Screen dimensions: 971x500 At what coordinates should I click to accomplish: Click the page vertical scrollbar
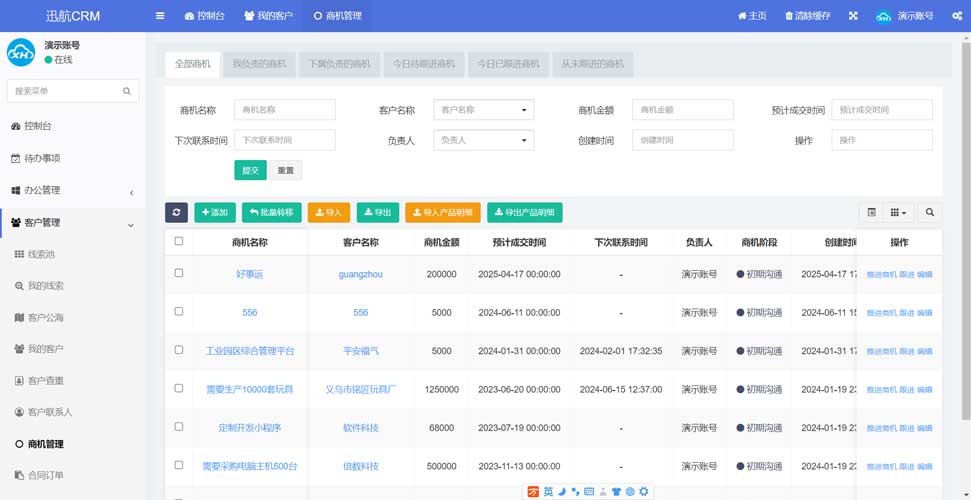point(967,229)
